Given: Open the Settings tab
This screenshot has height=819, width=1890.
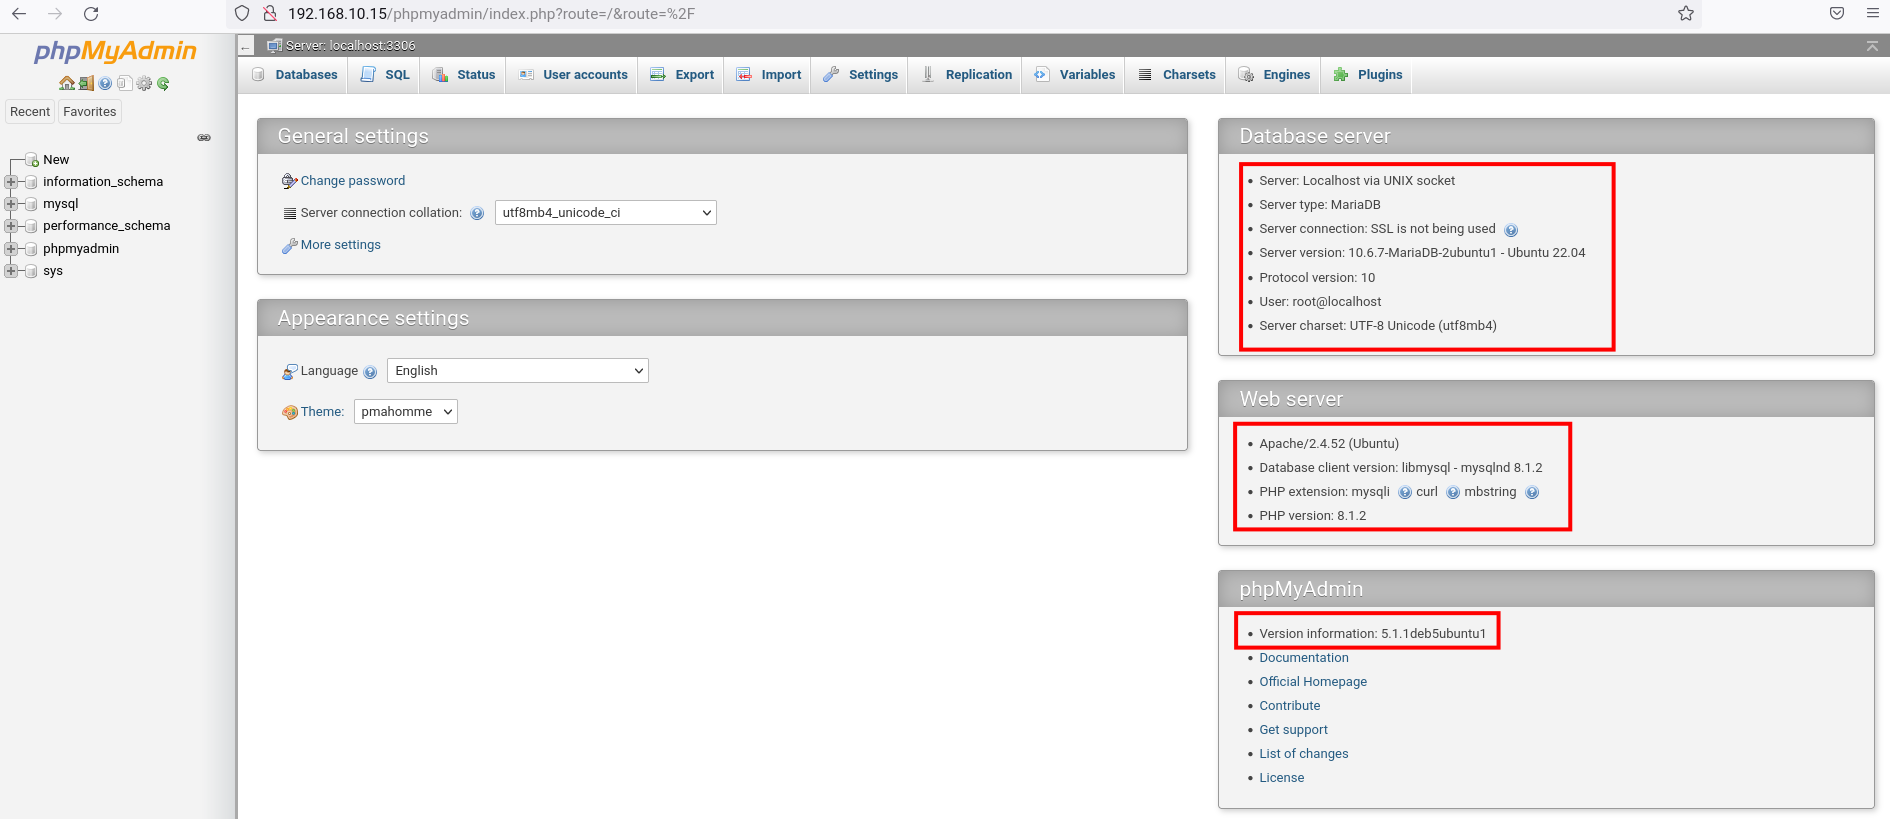Looking at the screenshot, I should point(860,75).
